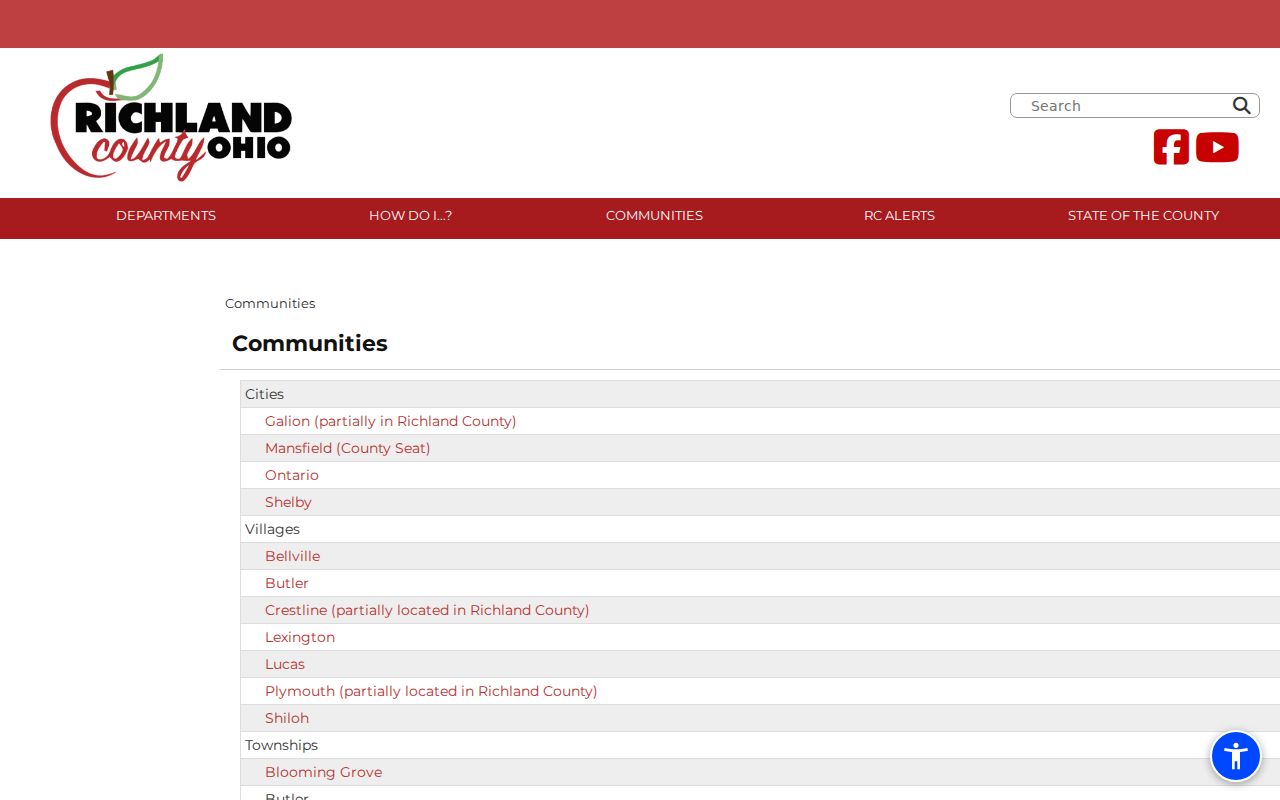Open the Communities nav menu
The image size is (1280, 800).
click(x=654, y=216)
